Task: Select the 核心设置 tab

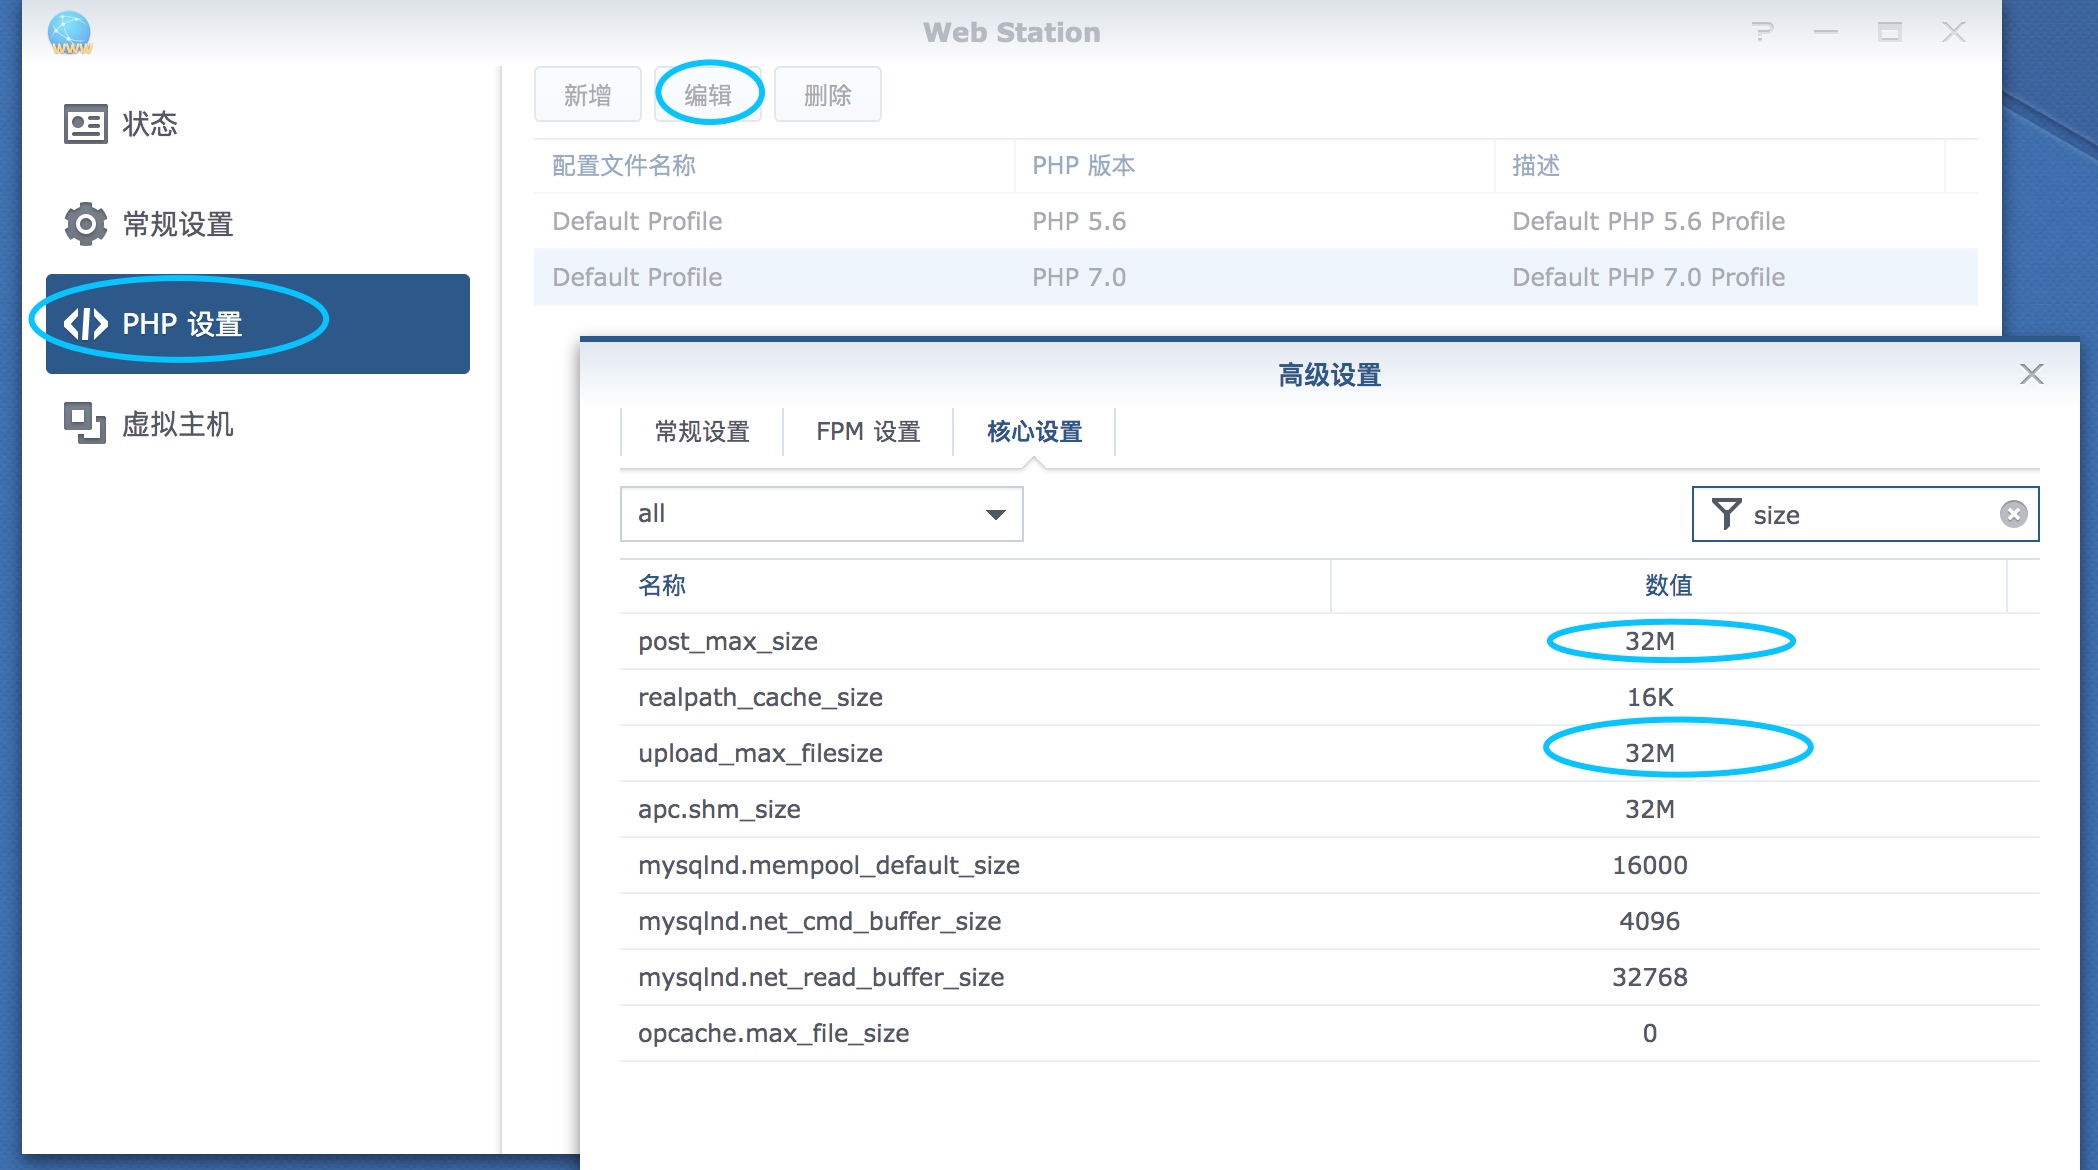Action: coord(1034,432)
